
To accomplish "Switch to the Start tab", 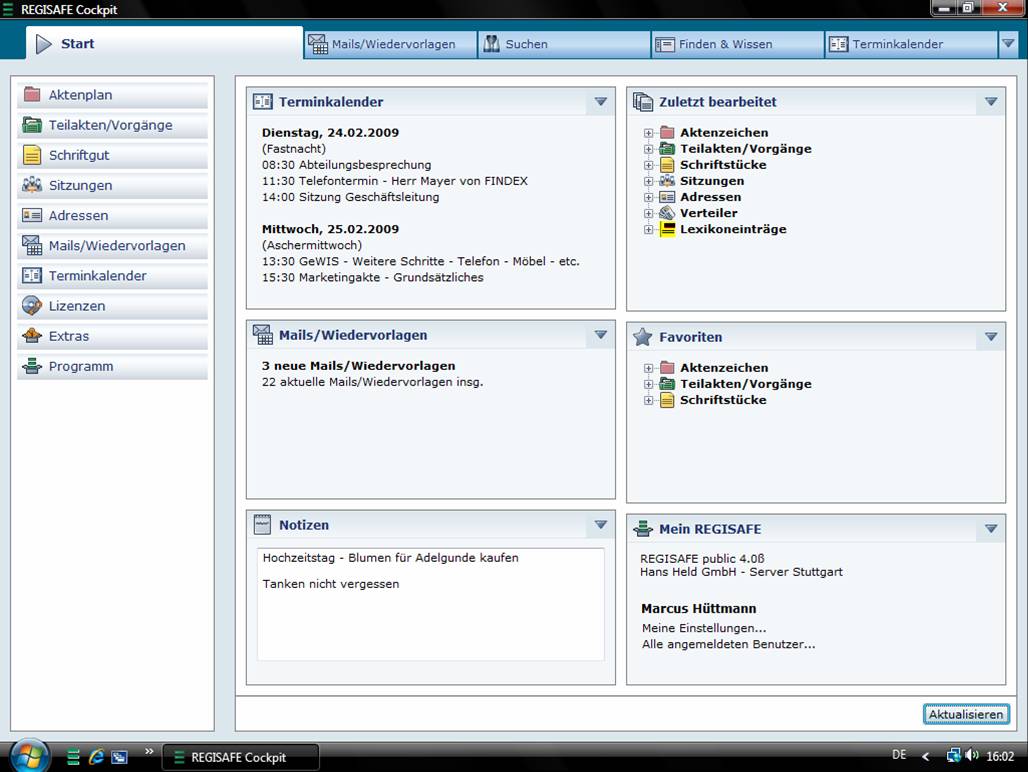I will click(165, 43).
